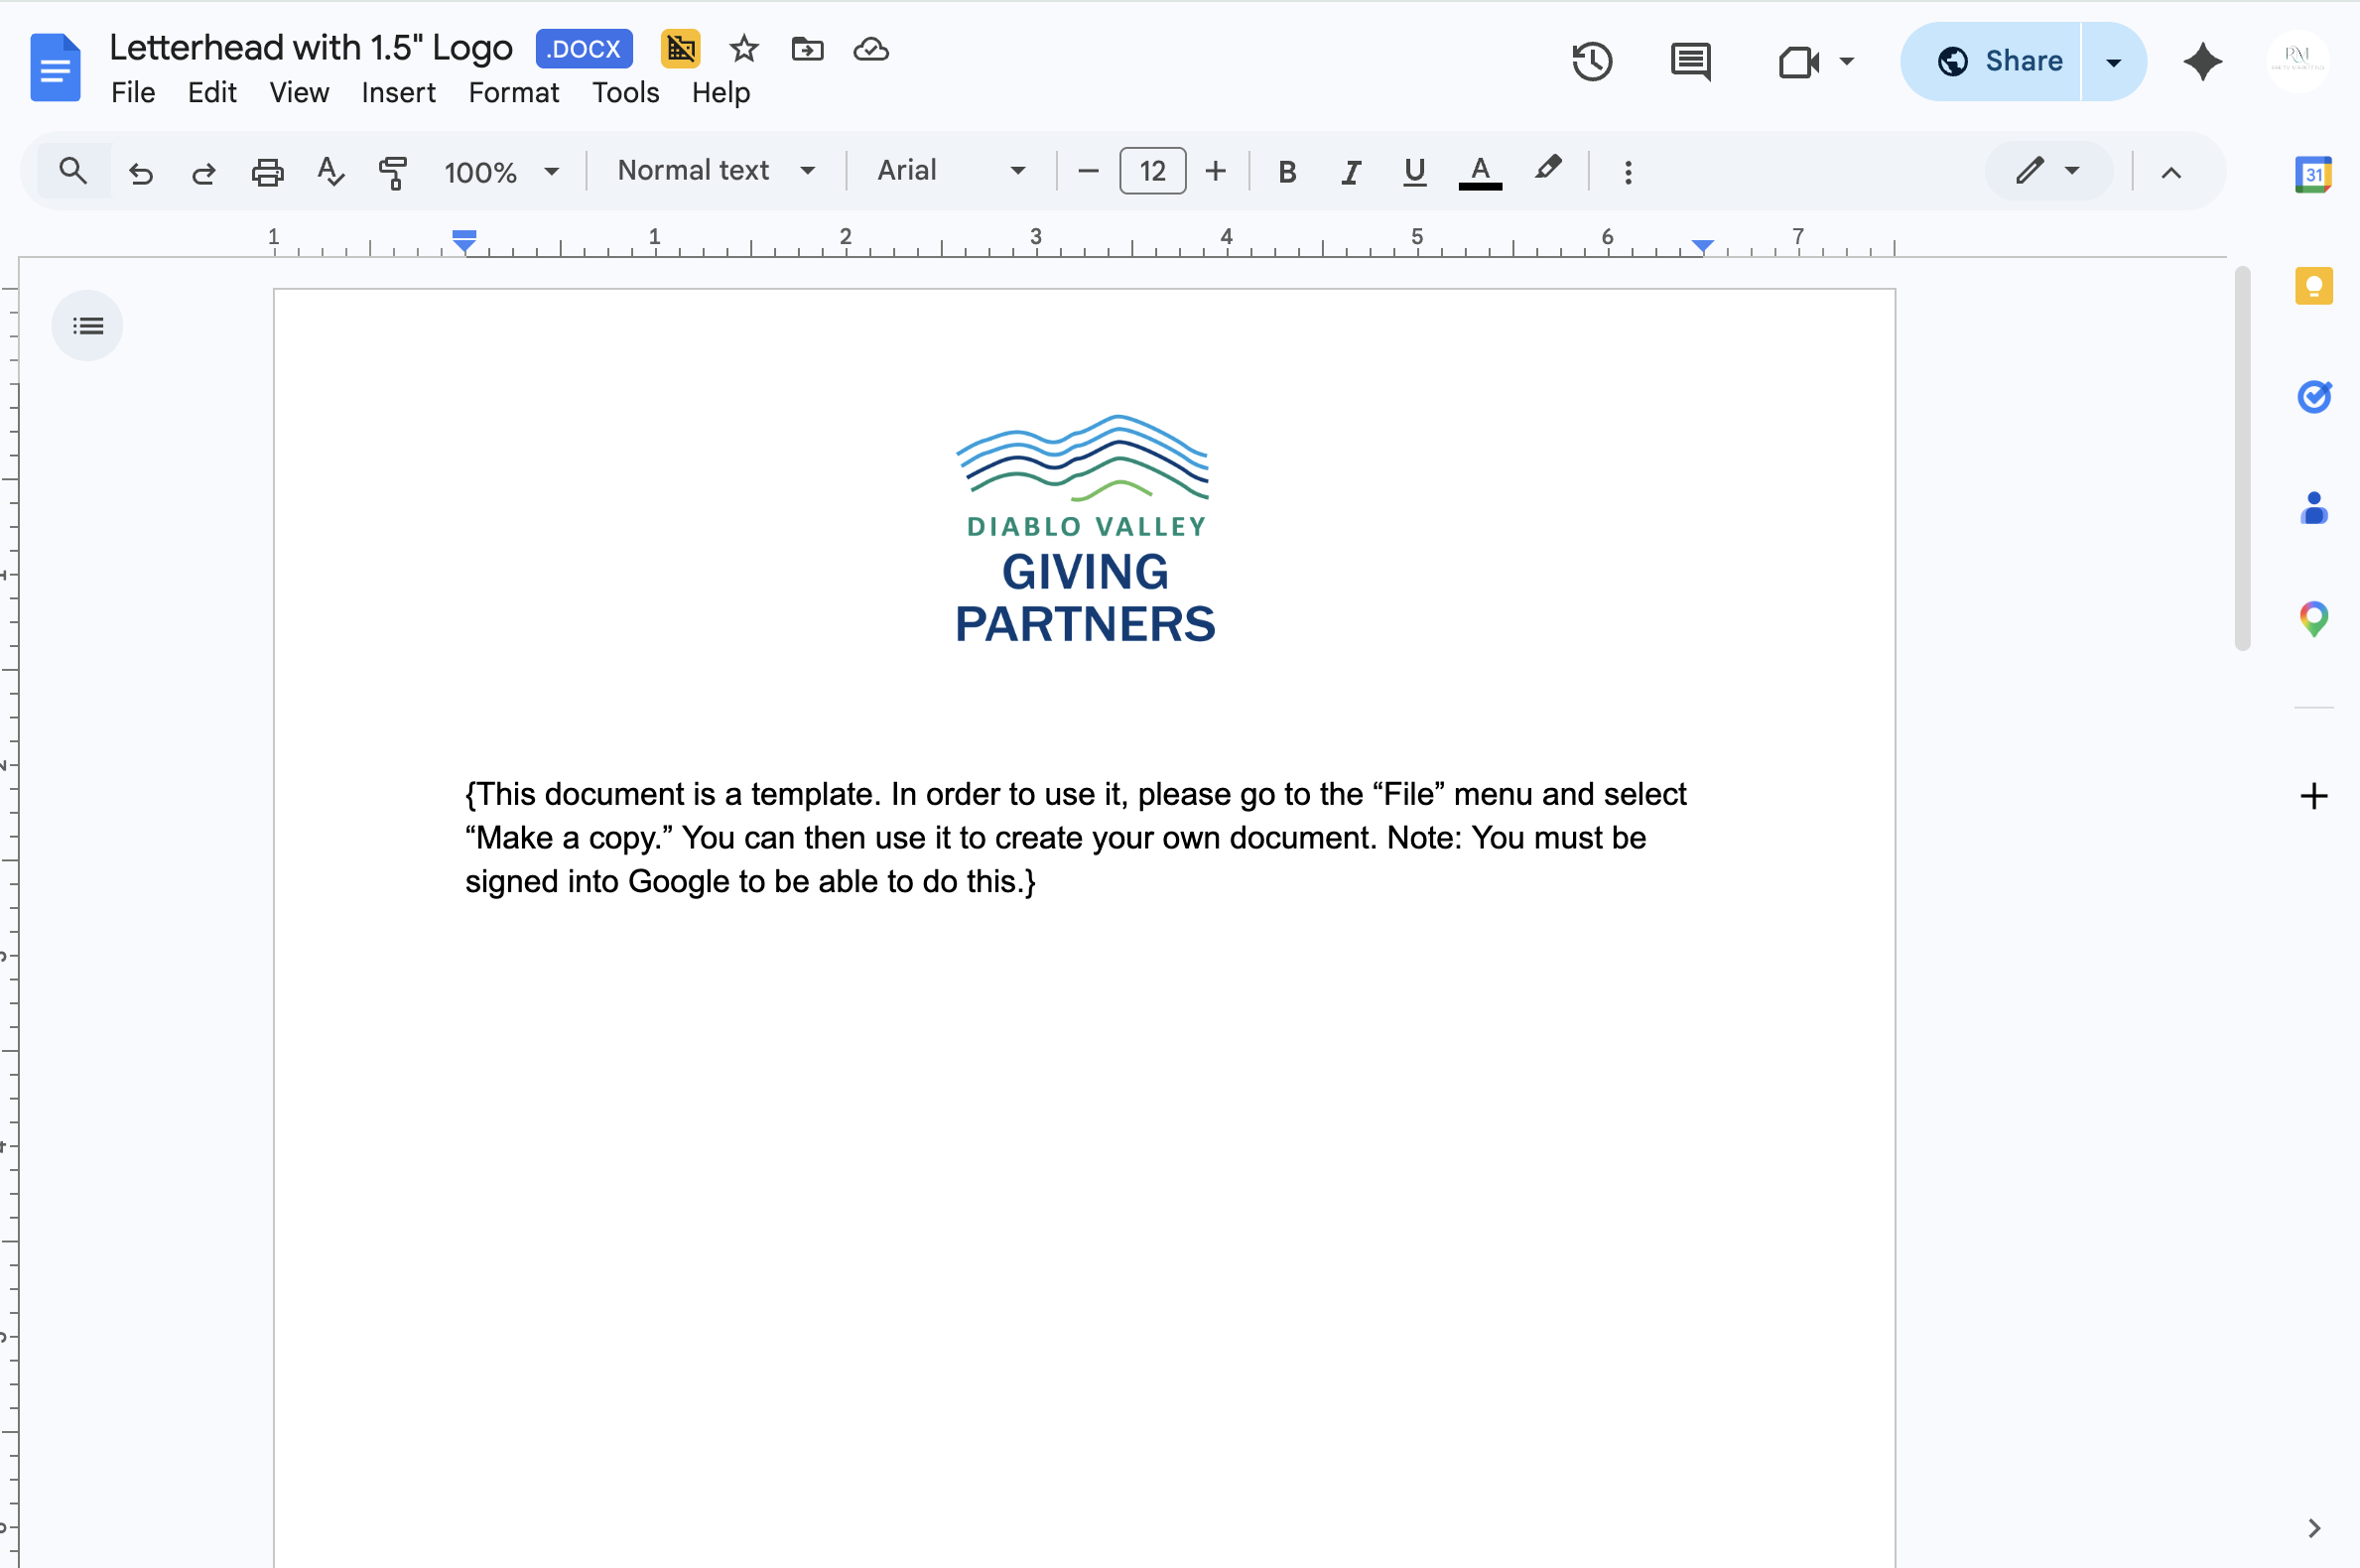Image resolution: width=2360 pixels, height=1568 pixels.
Task: Open Google Calendar in side panel
Action: [2313, 175]
